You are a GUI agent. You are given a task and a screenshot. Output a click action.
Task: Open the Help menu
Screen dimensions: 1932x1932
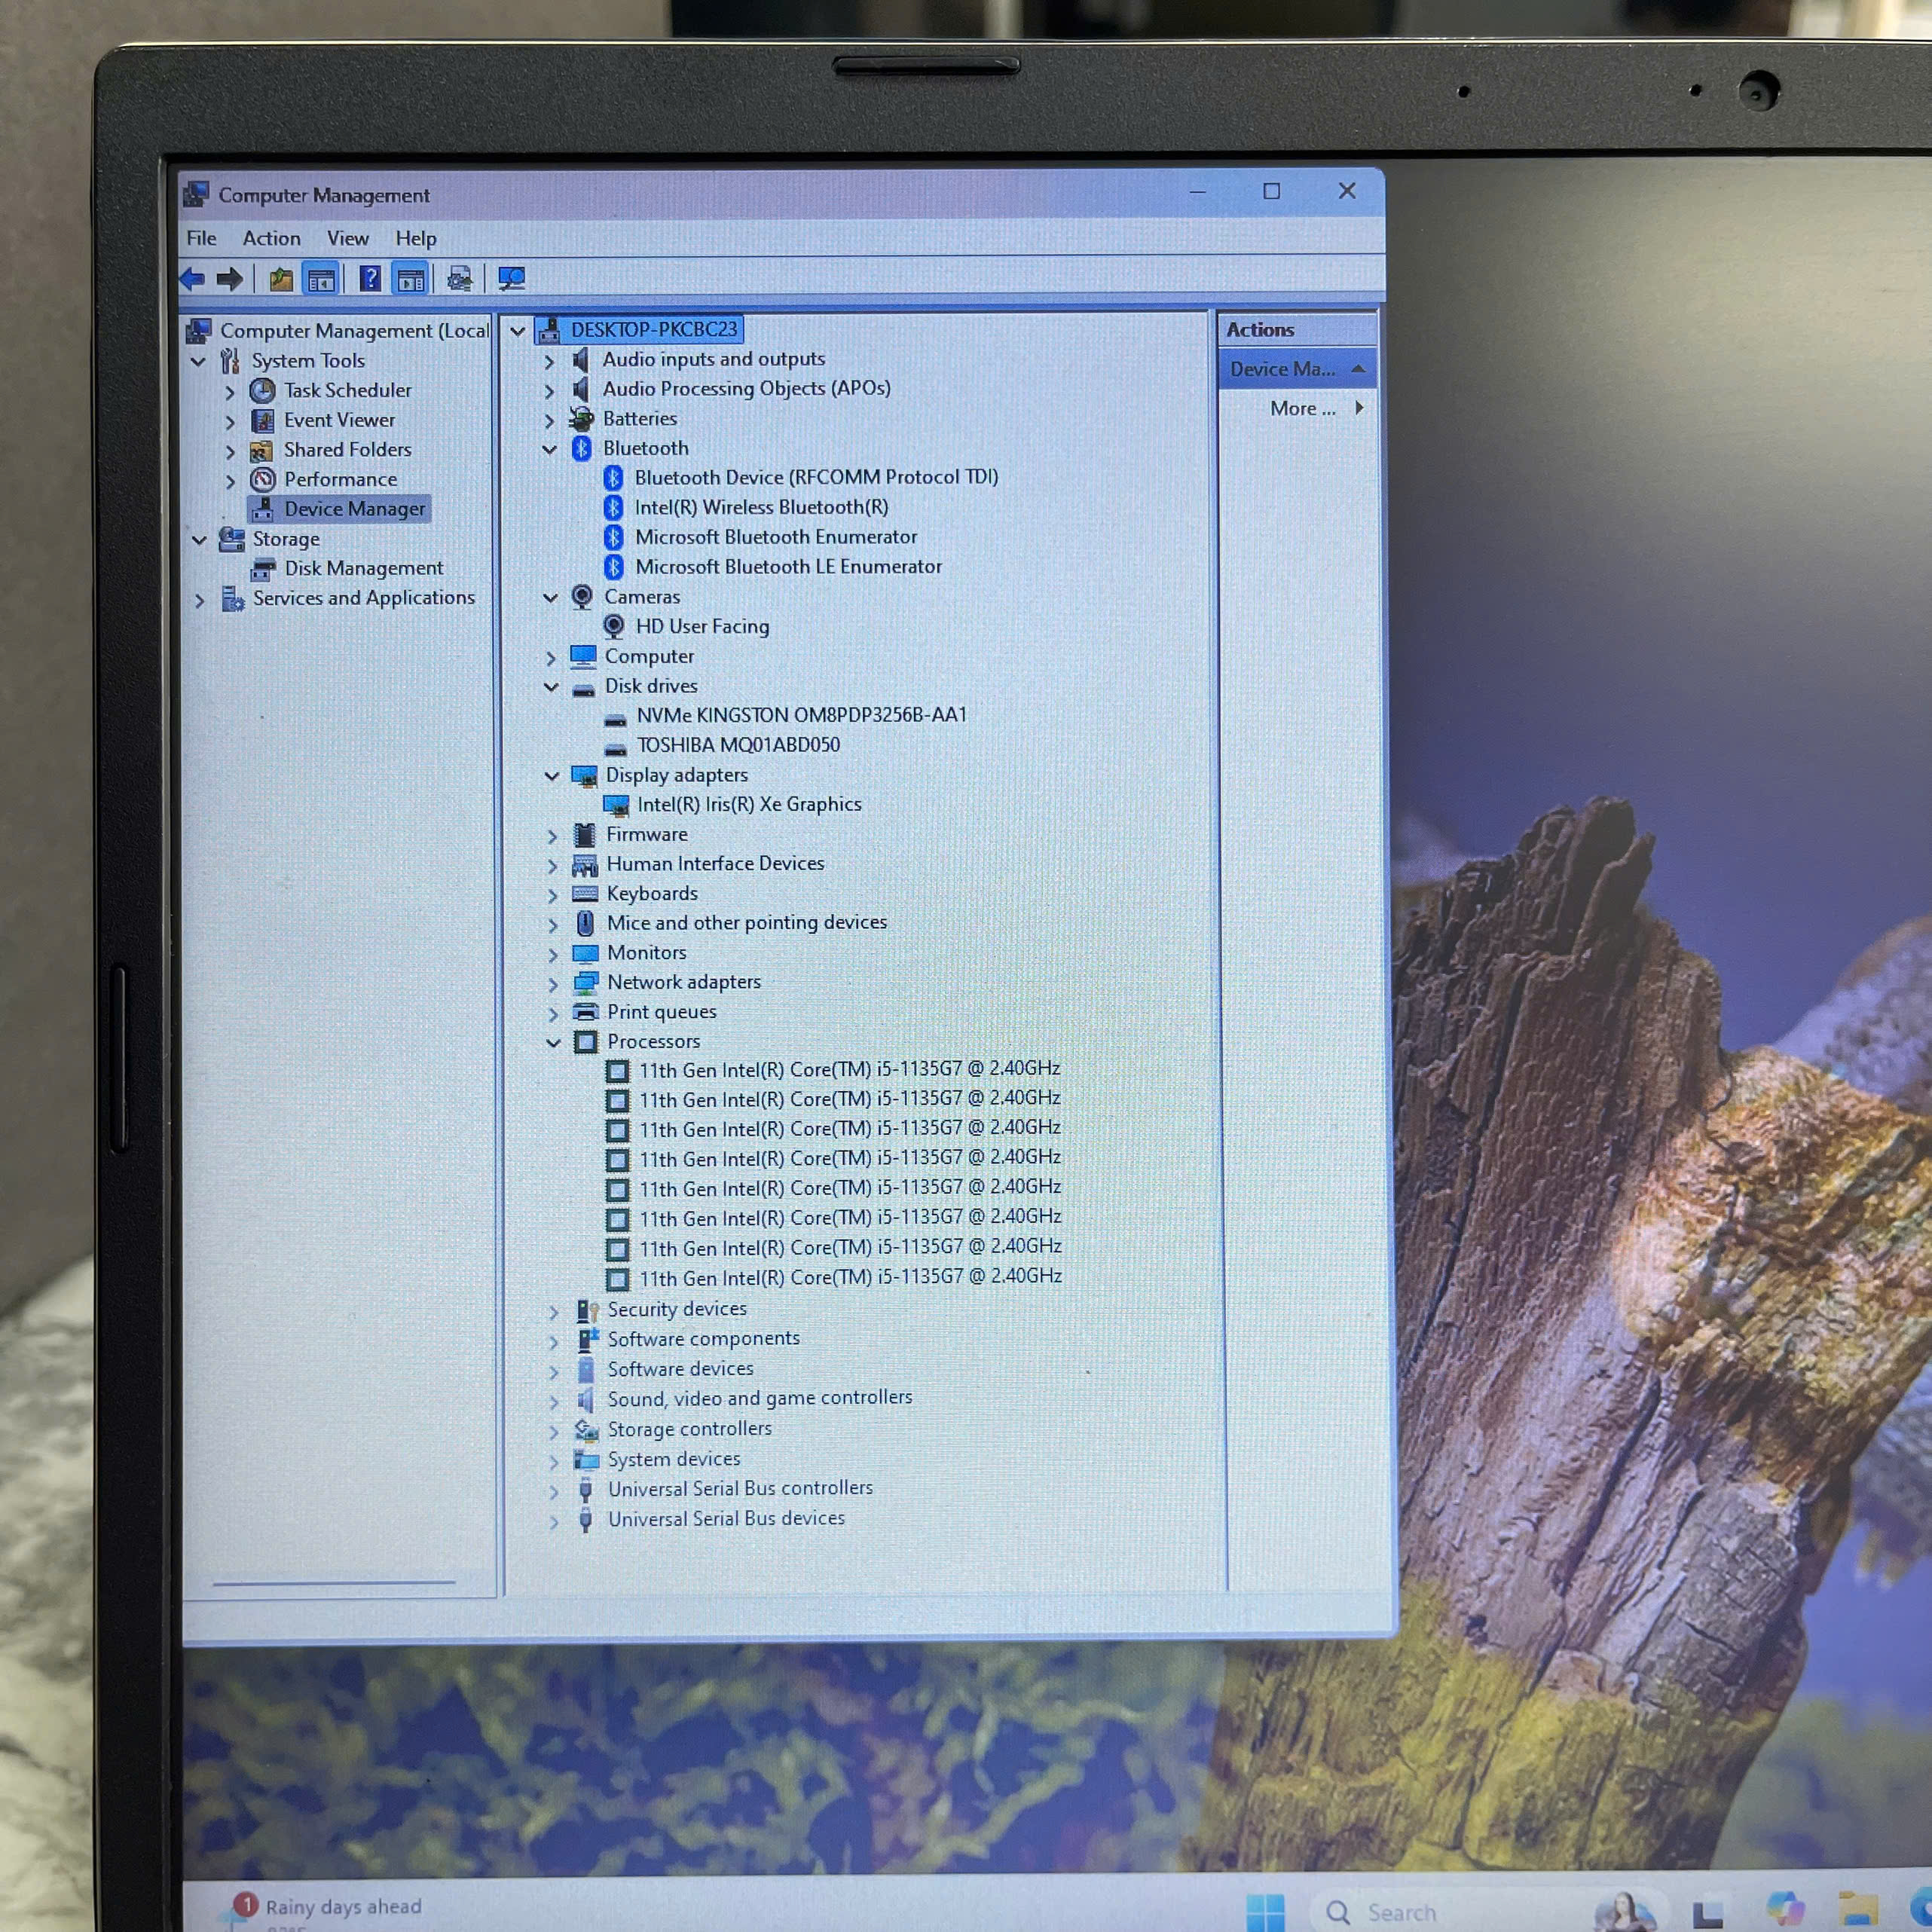coord(415,238)
